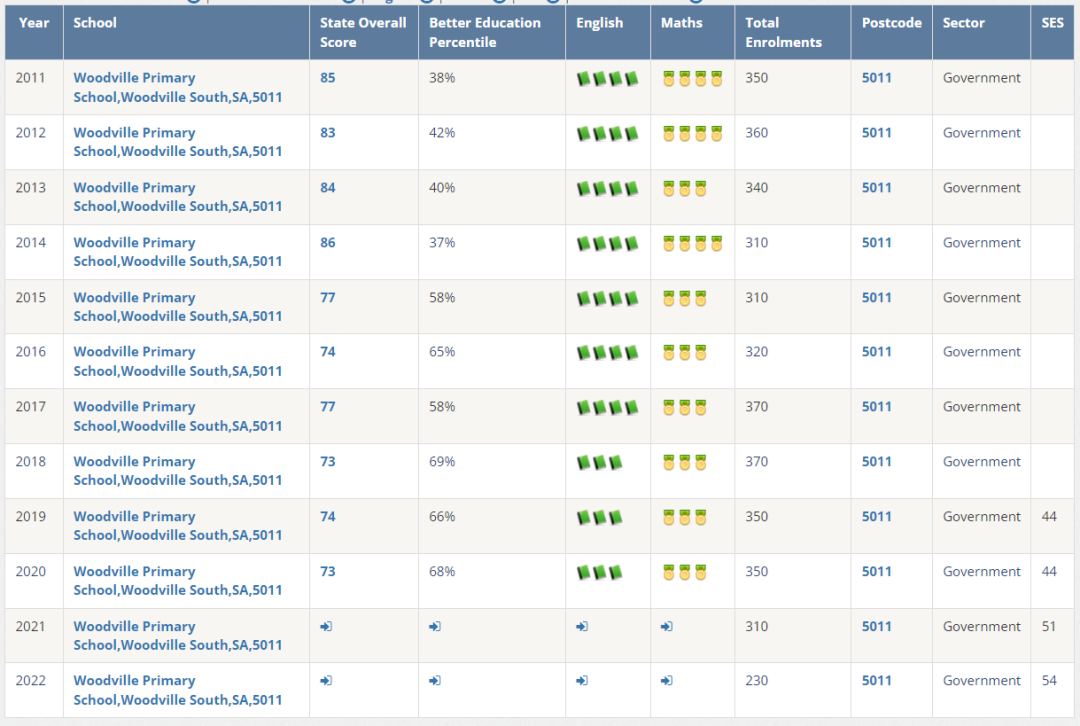Click the 2021 Better Education Percentile login icon
The image size is (1080, 726).
[x=435, y=626]
